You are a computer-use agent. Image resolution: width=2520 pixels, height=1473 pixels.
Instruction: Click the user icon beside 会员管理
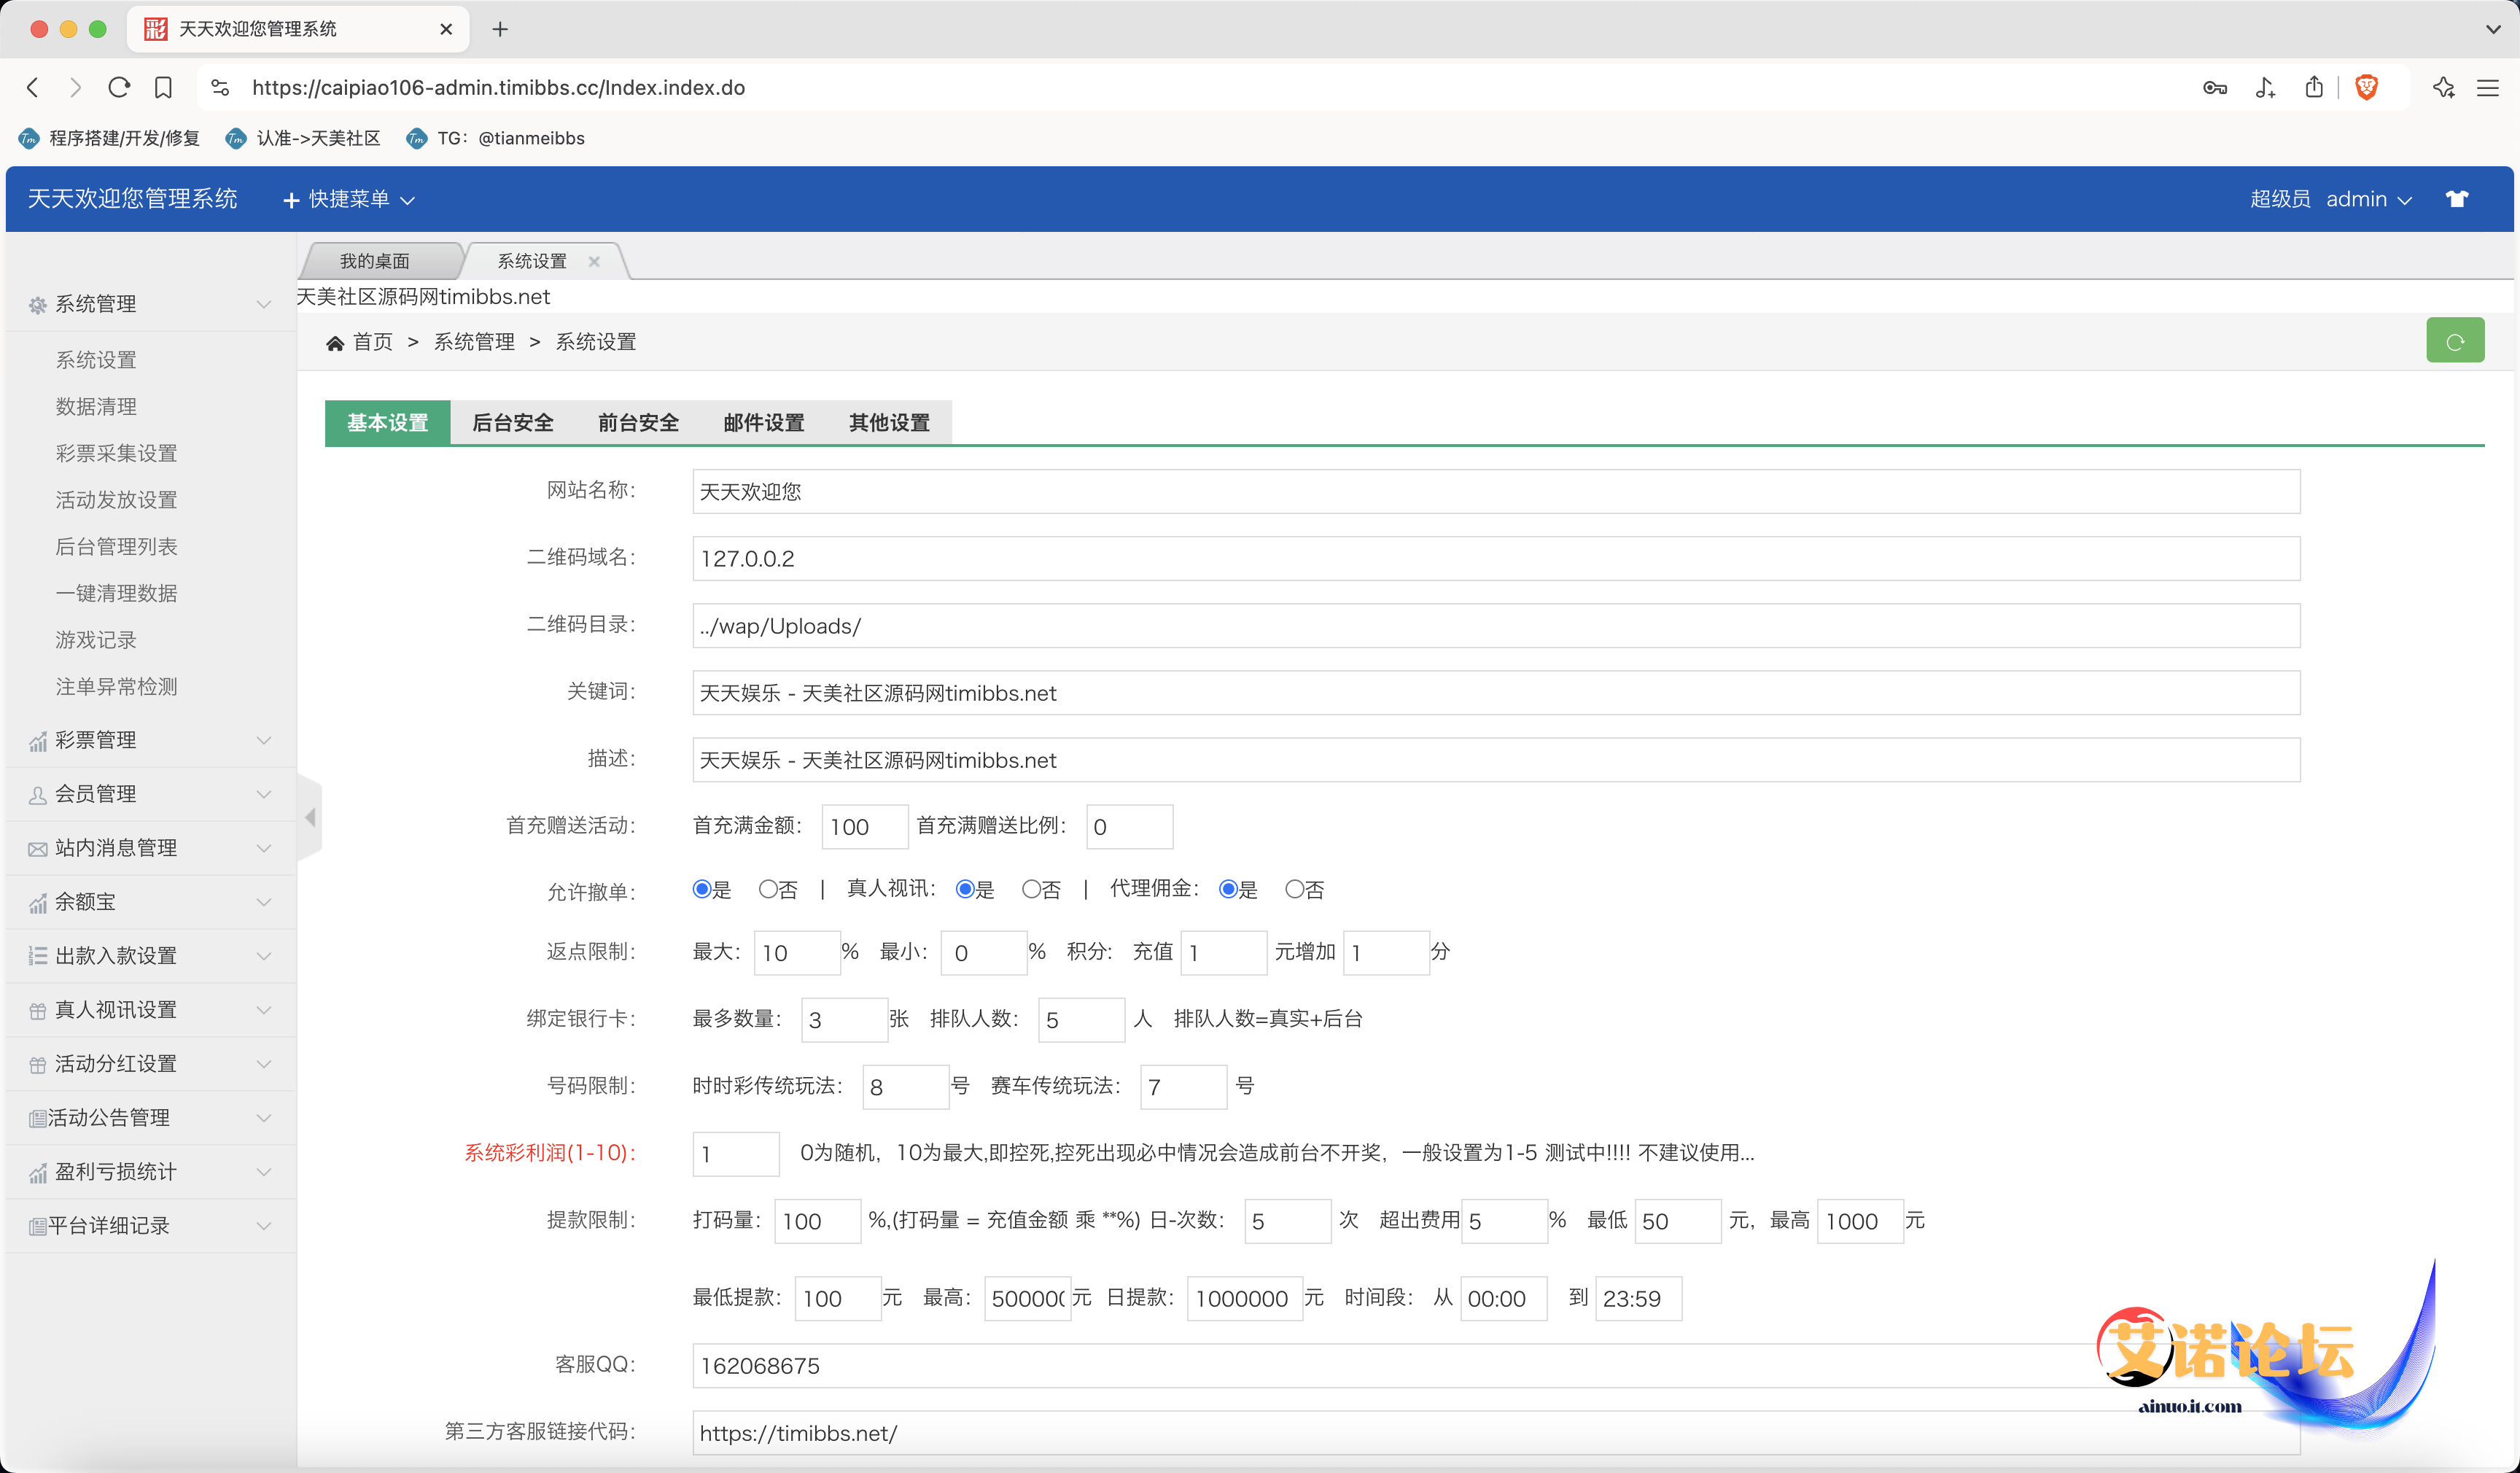tap(38, 795)
